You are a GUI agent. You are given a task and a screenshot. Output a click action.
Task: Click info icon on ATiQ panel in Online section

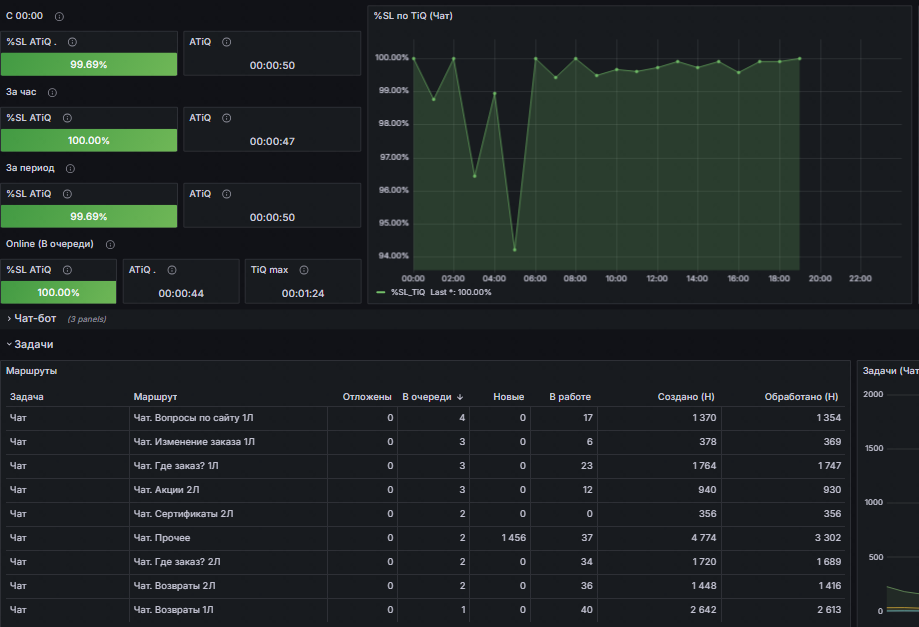(172, 270)
